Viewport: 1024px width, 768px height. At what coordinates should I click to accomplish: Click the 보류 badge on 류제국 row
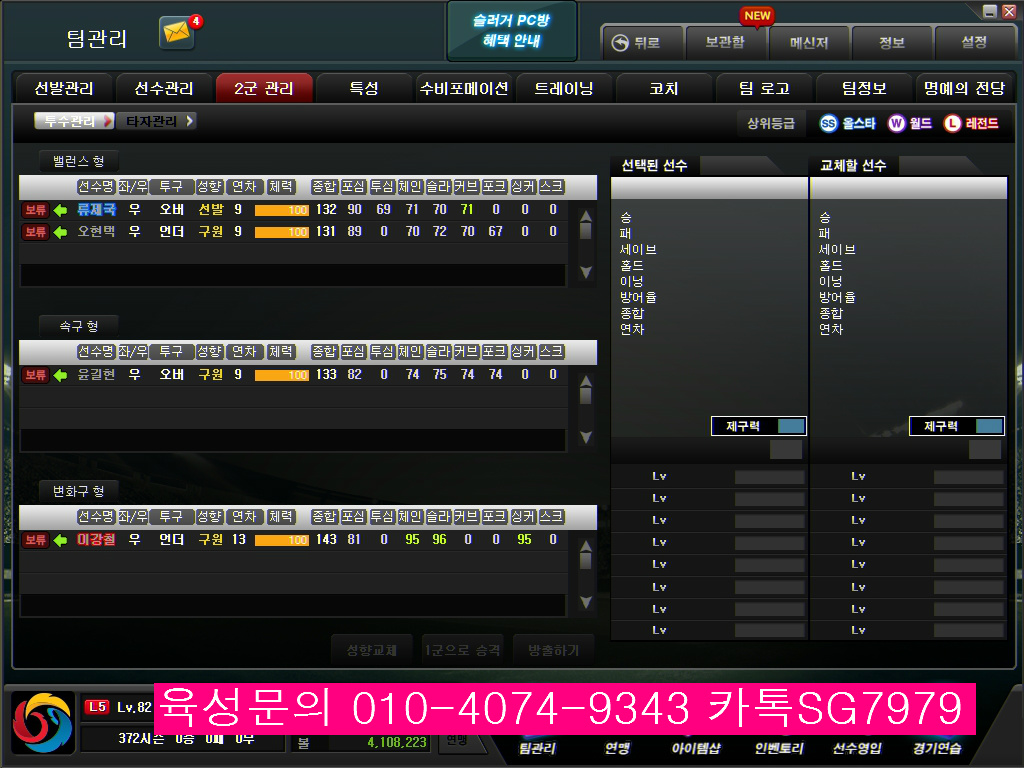pyautogui.click(x=35, y=210)
